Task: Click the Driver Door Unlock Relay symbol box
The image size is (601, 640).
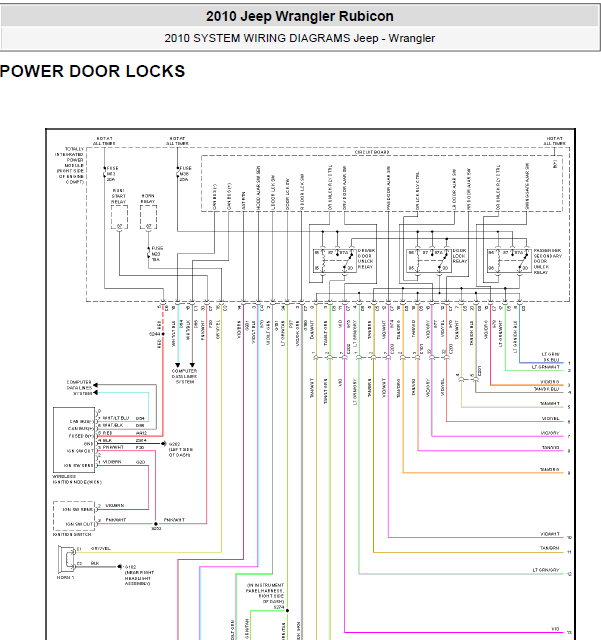Action: 335,261
